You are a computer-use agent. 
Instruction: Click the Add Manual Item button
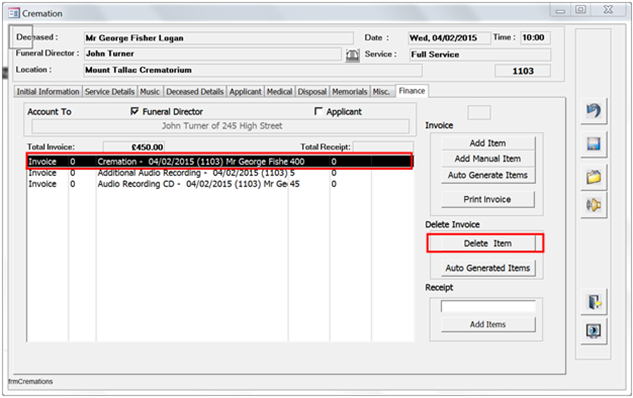488,159
